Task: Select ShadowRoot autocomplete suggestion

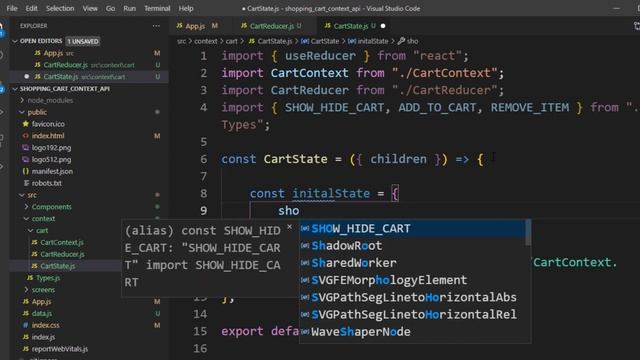Action: (x=412, y=246)
